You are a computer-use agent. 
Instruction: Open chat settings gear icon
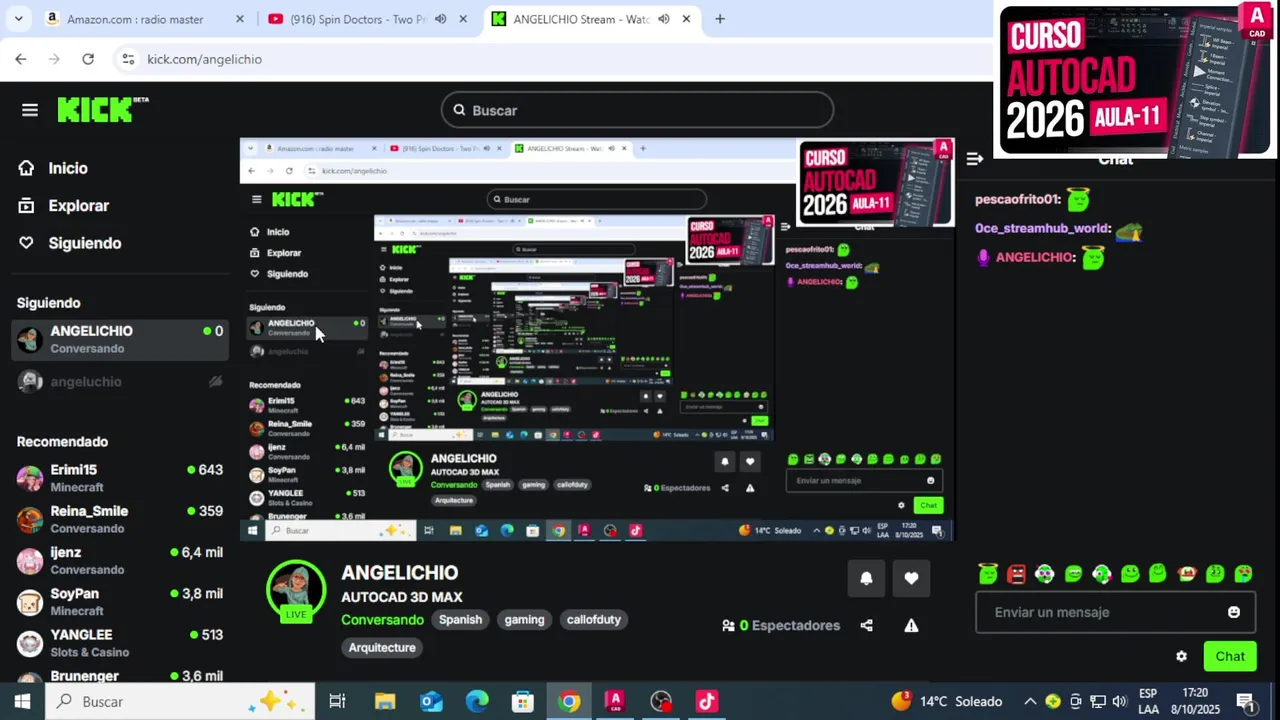point(1181,656)
